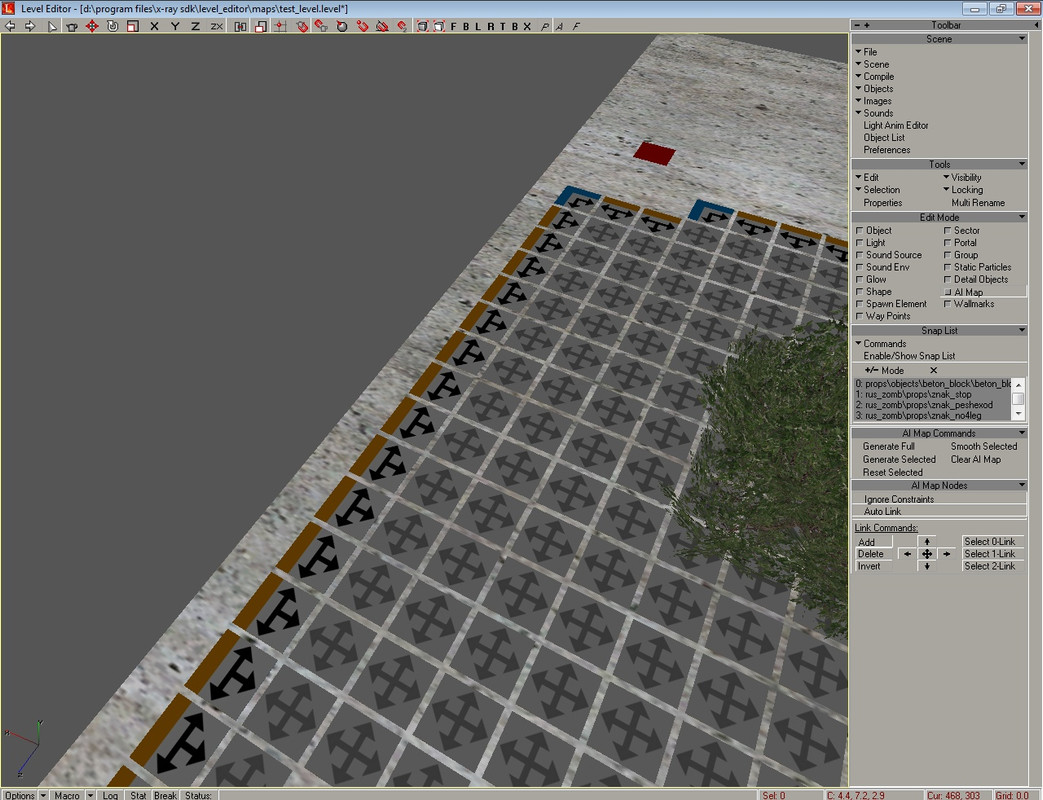
Task: Toggle the ZX plane constraint
Action: point(216,26)
